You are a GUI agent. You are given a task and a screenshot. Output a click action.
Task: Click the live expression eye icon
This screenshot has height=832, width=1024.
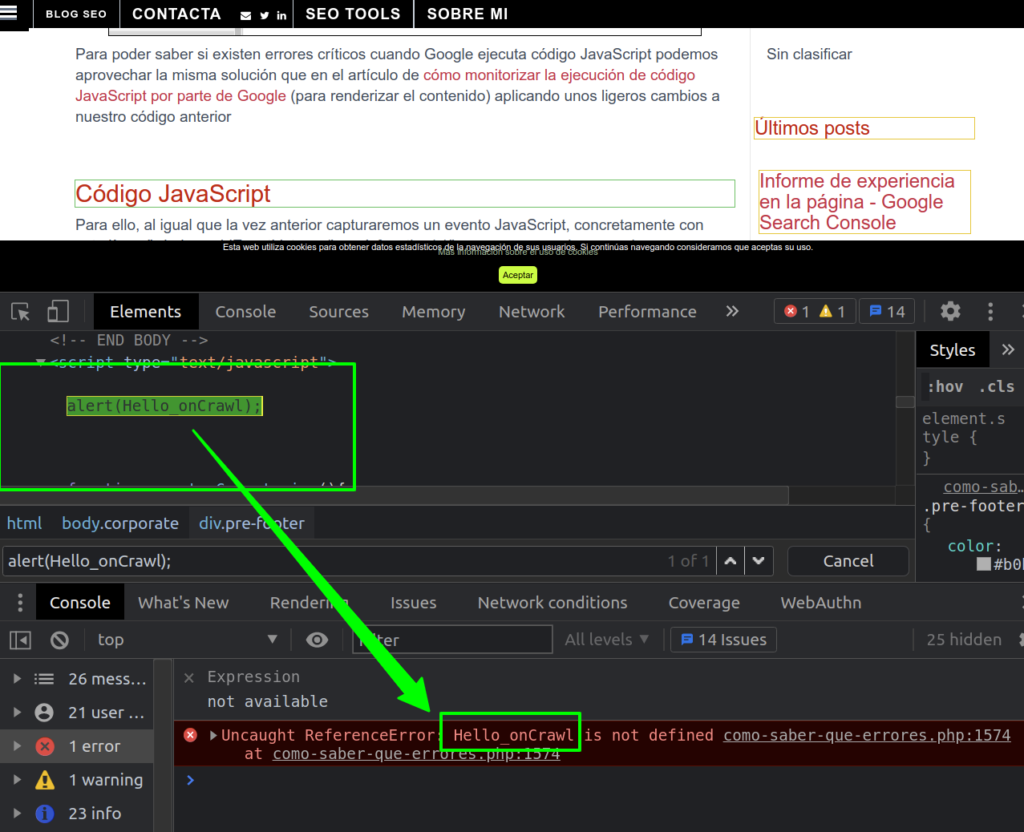[x=317, y=640]
